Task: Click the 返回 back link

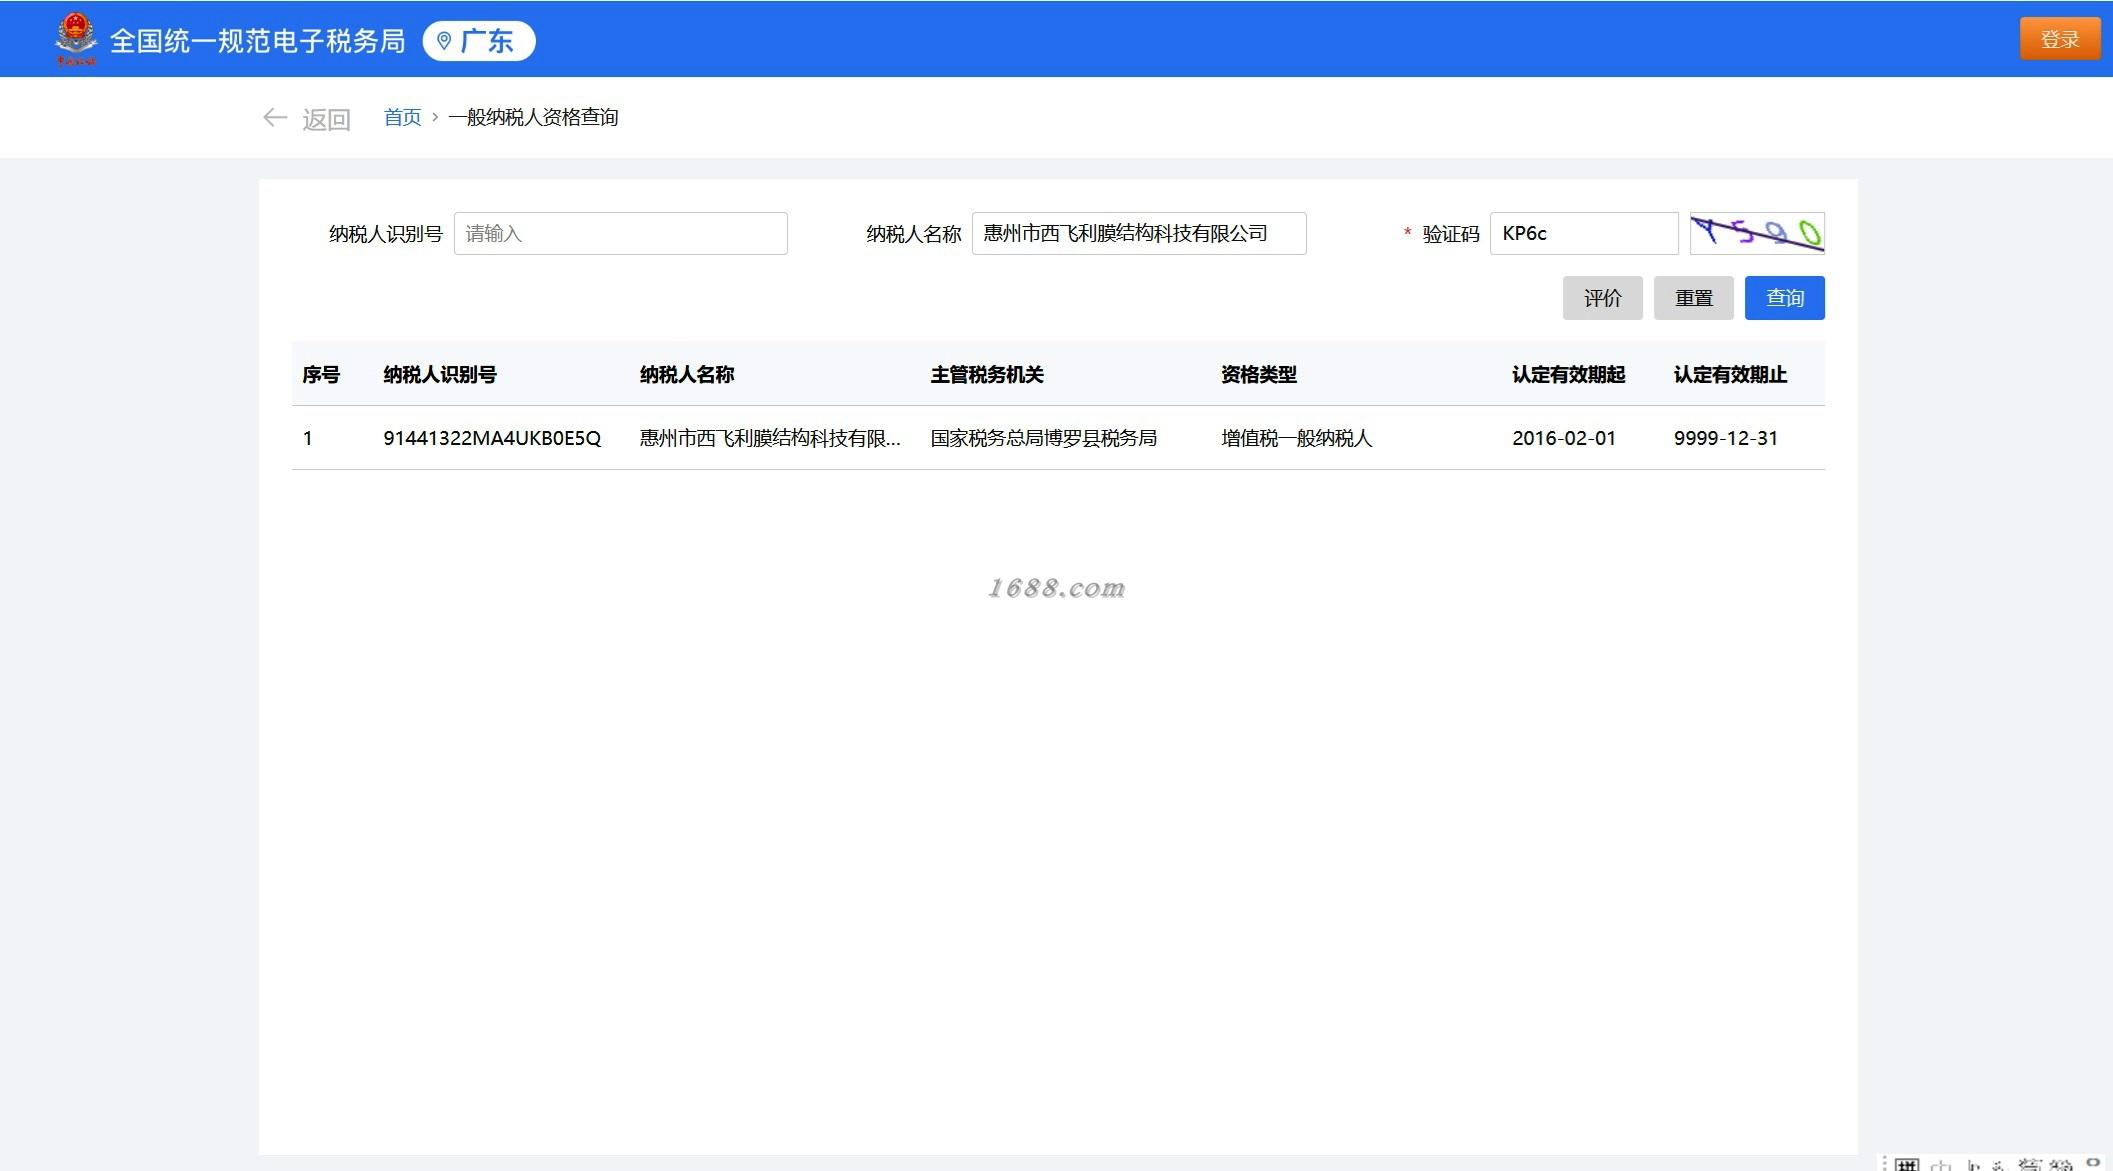Action: pos(326,119)
